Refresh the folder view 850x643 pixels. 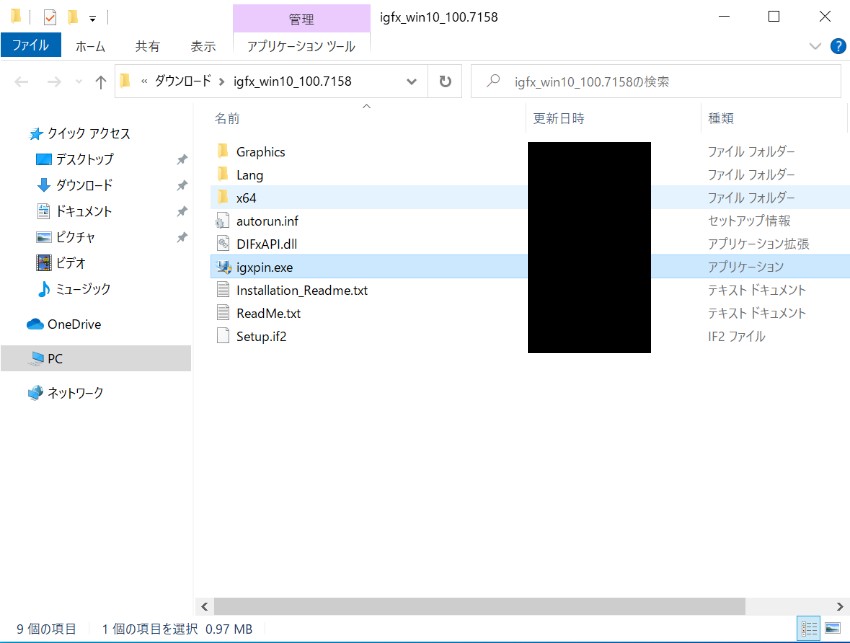(x=444, y=81)
